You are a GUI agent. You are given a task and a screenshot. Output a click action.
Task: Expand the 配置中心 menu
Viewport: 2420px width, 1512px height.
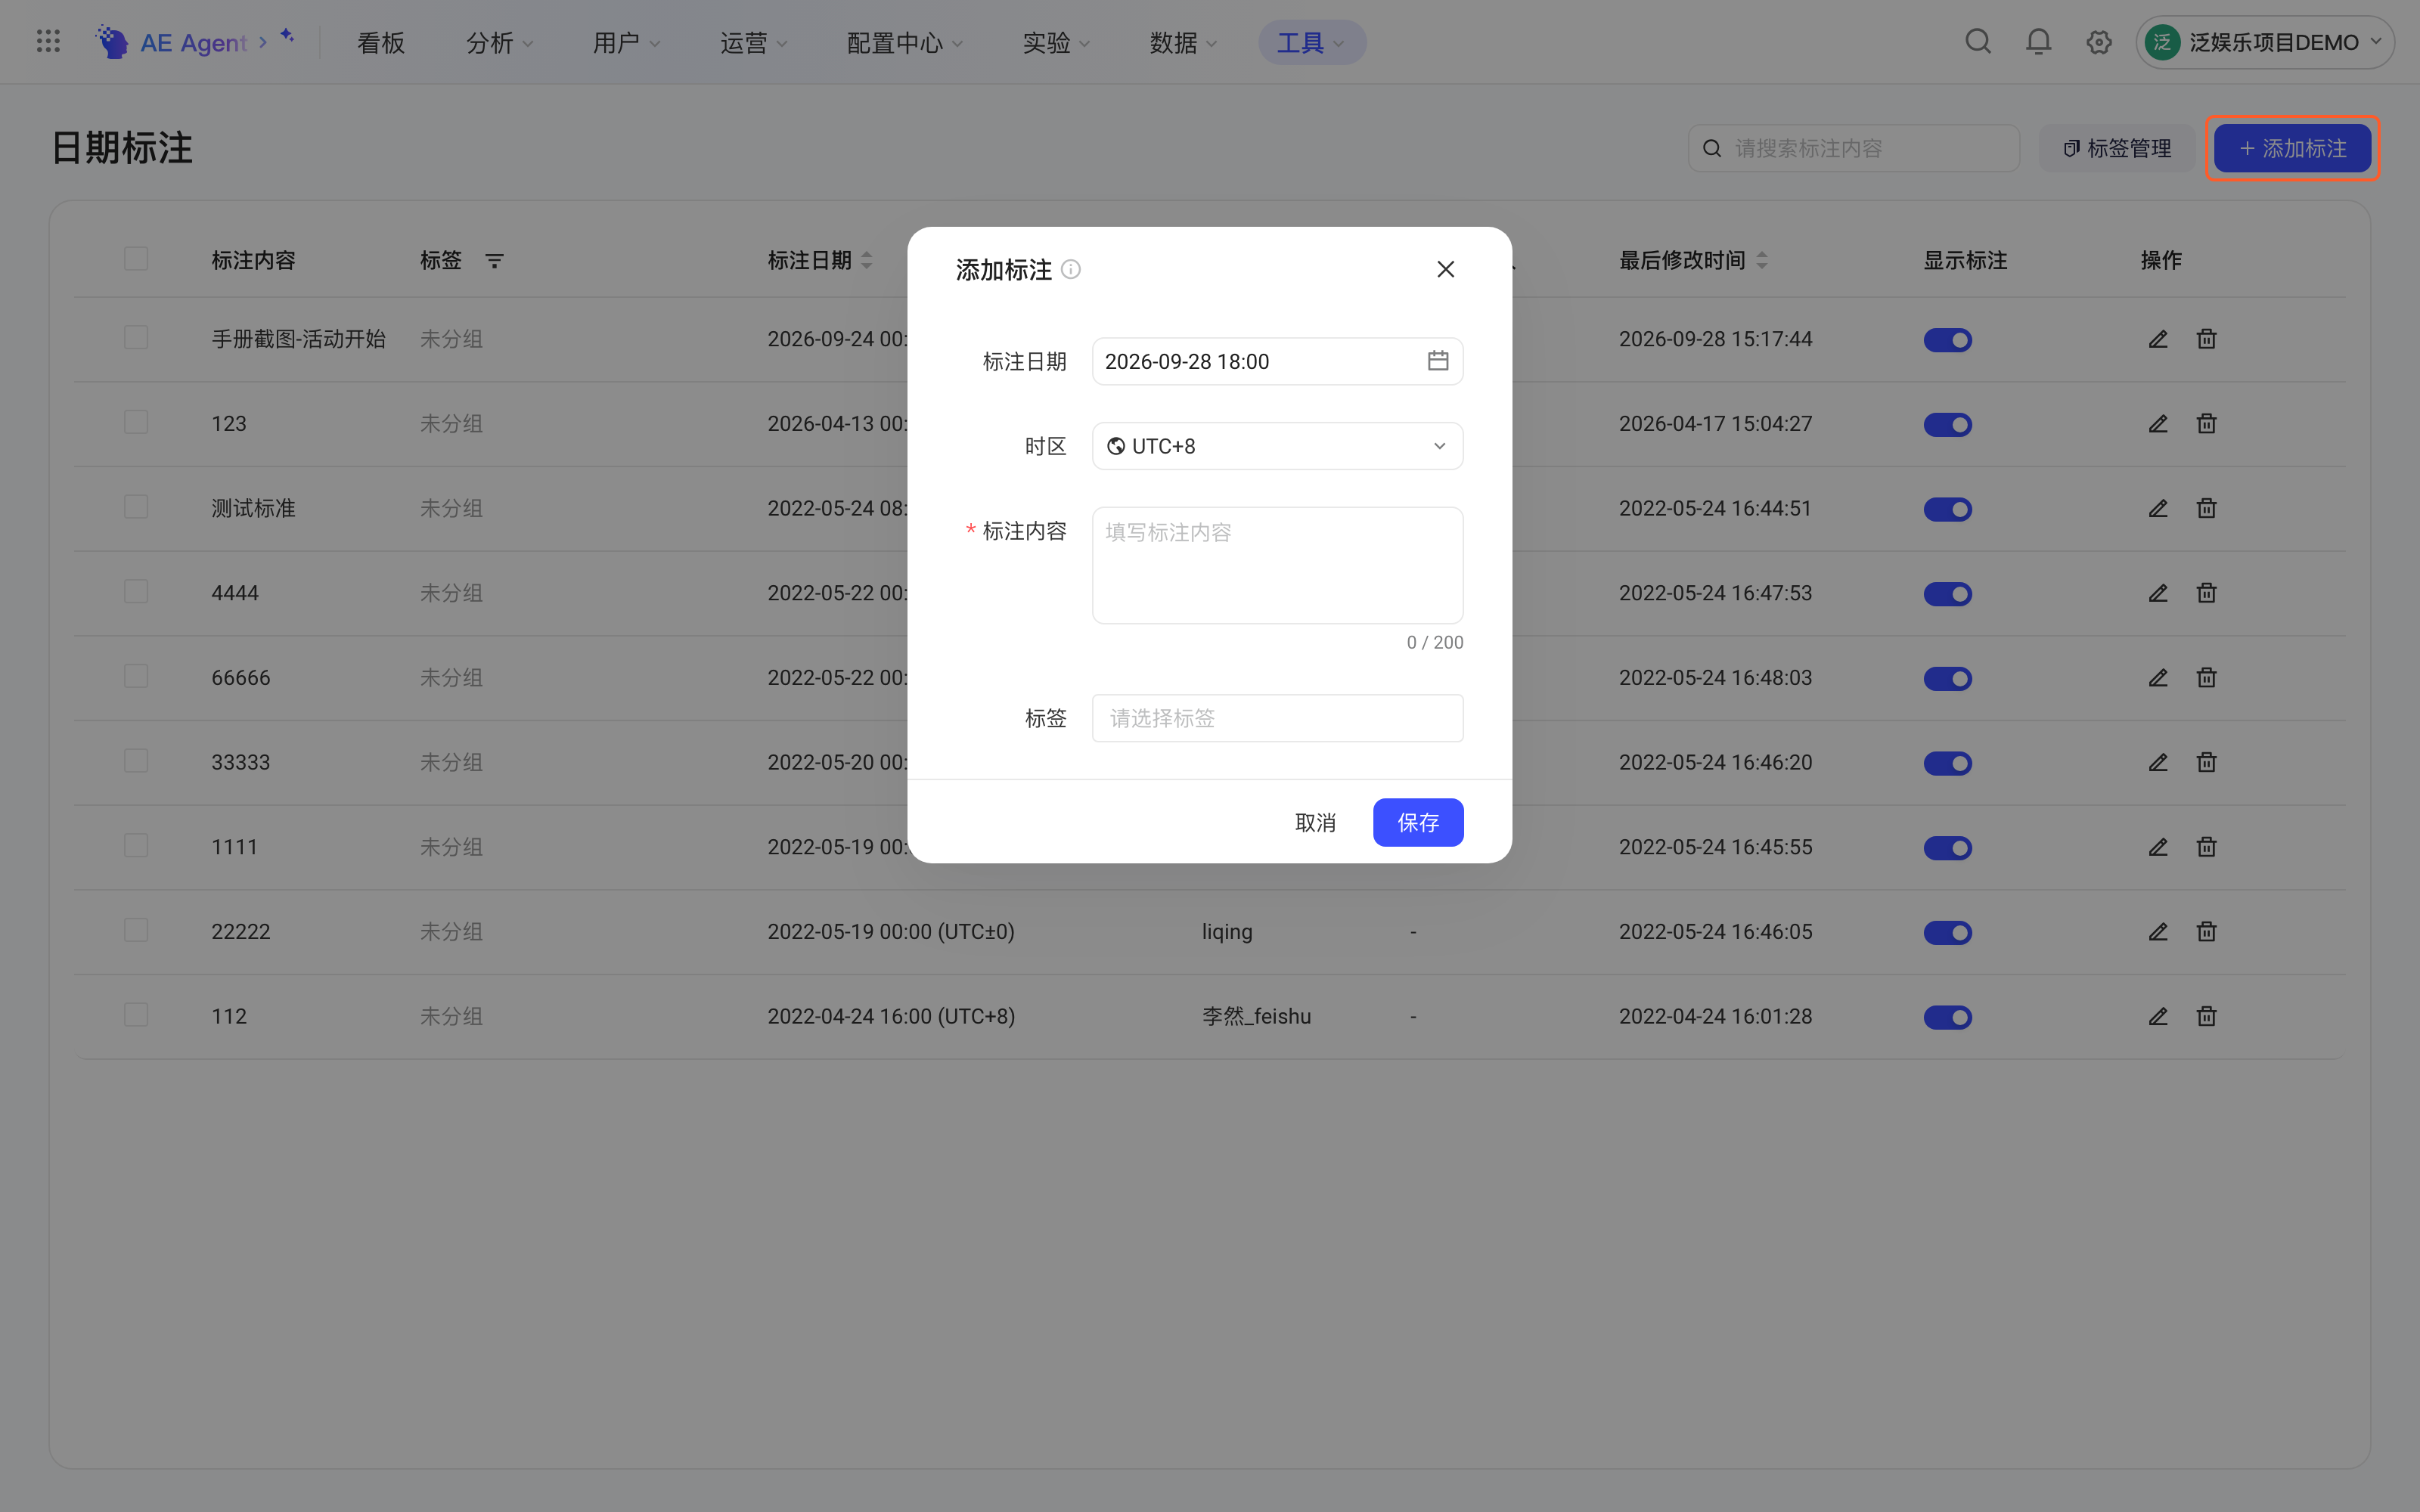(x=905, y=43)
